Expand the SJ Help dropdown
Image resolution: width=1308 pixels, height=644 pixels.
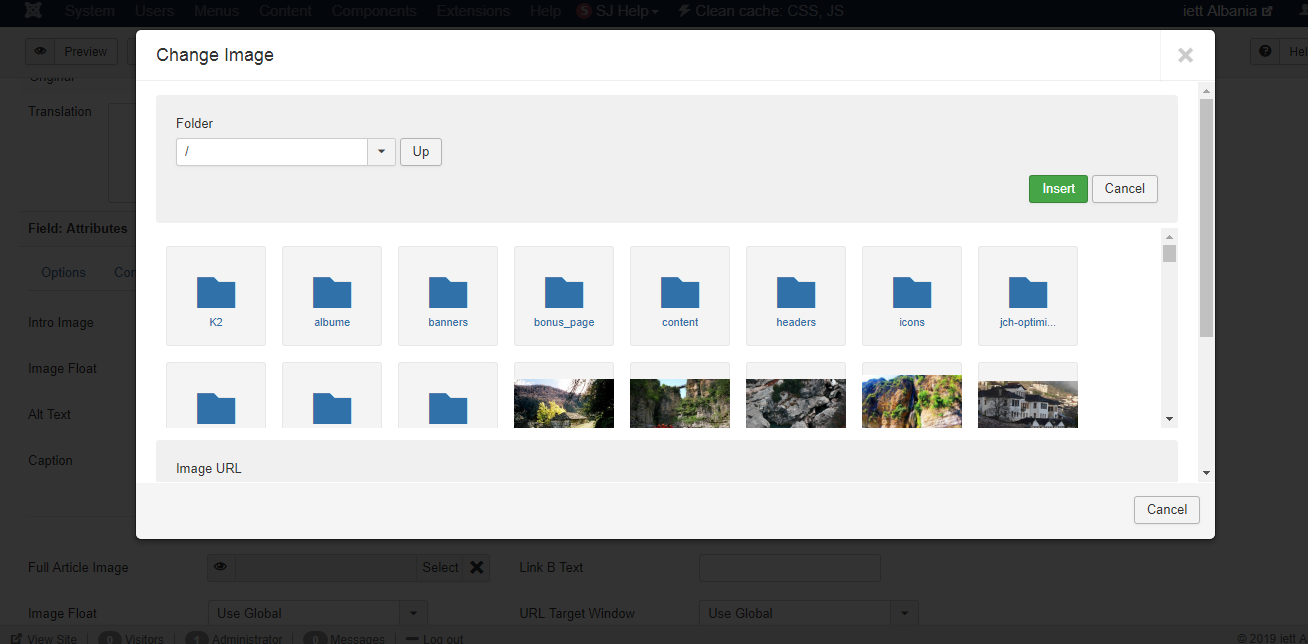click(x=618, y=11)
